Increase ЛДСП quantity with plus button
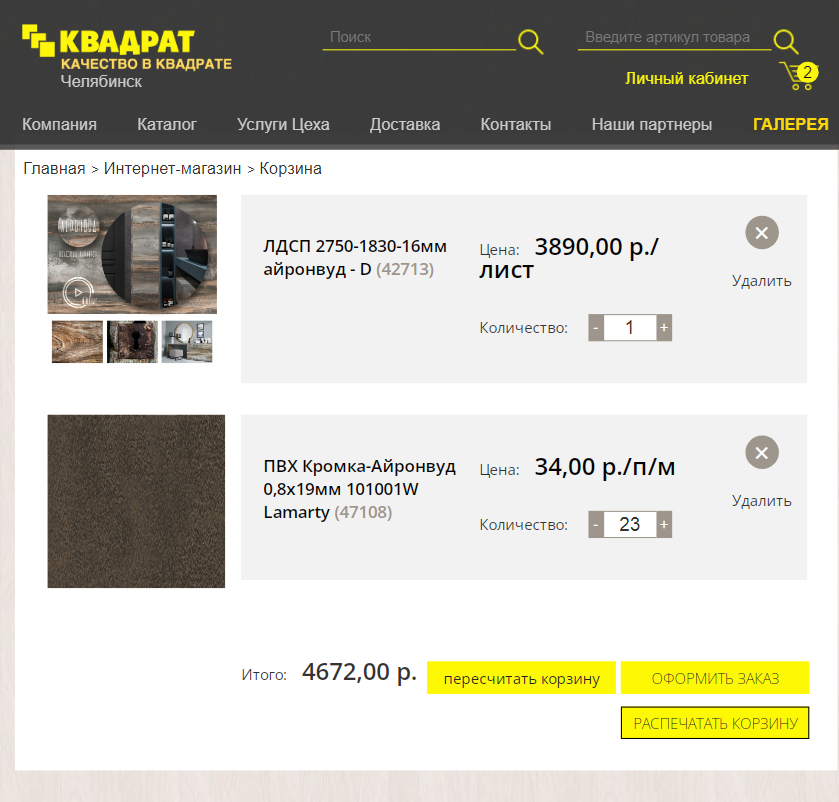The height and width of the screenshot is (802, 839). (x=663, y=327)
